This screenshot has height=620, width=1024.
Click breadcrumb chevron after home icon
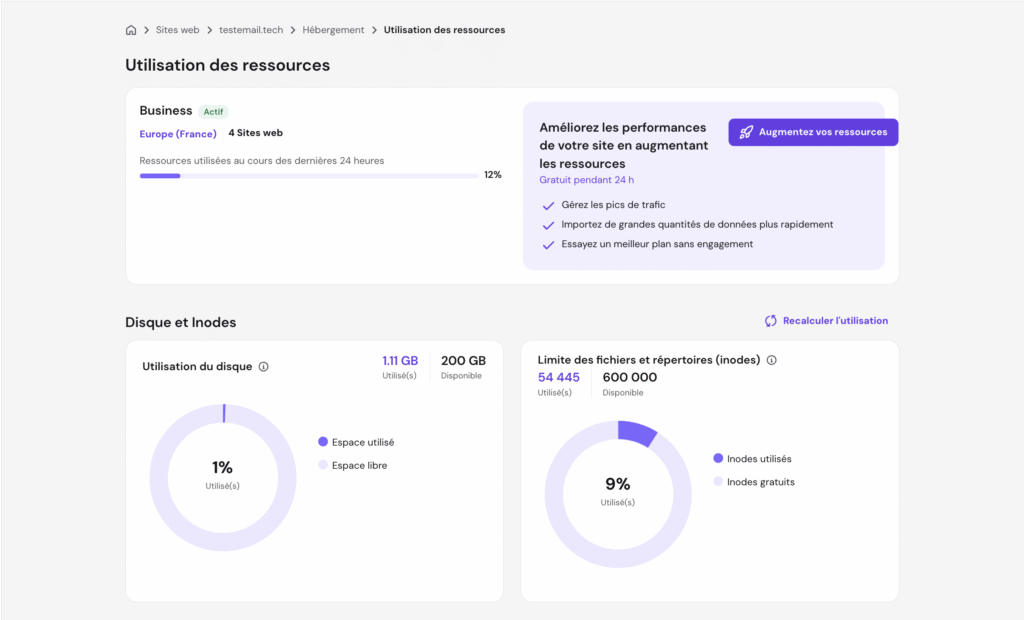point(146,30)
